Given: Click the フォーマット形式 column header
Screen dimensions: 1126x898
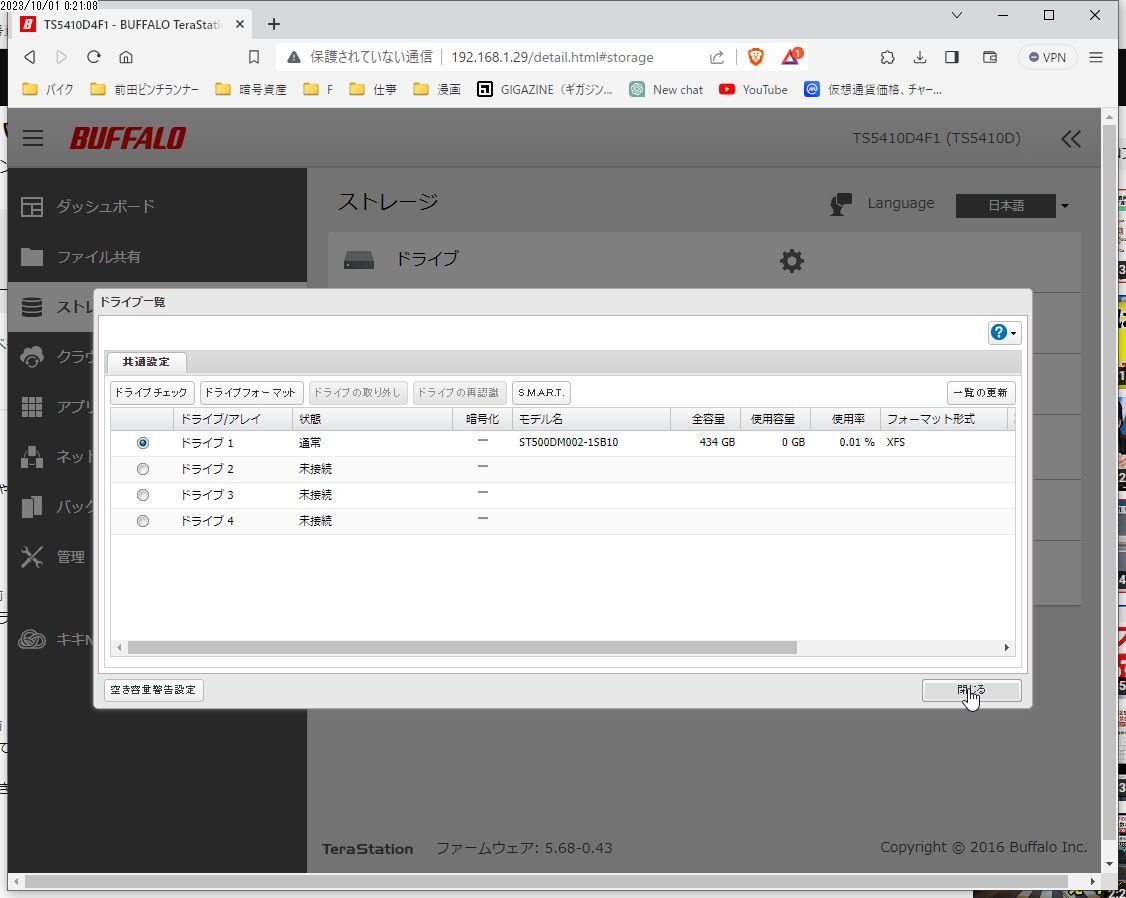Looking at the screenshot, I should [x=944, y=418].
